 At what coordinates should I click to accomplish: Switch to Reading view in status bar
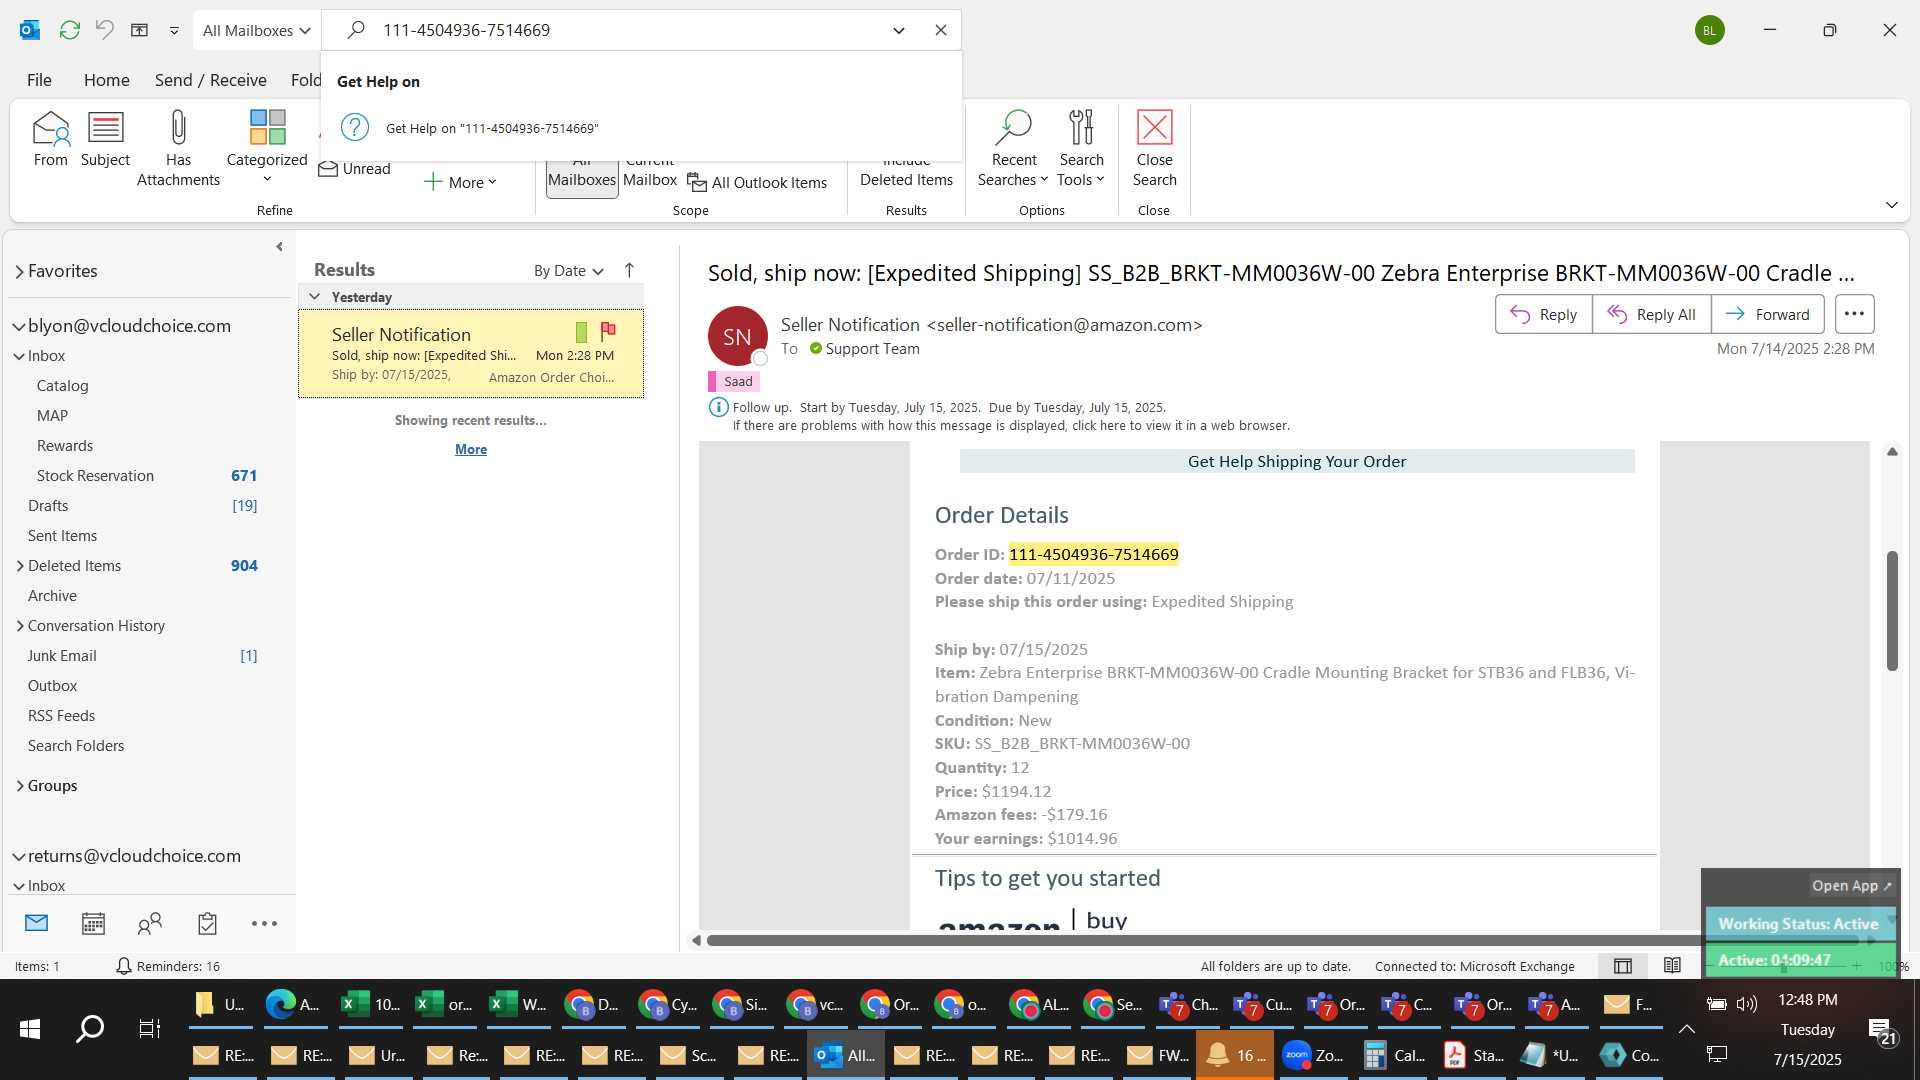1672,966
